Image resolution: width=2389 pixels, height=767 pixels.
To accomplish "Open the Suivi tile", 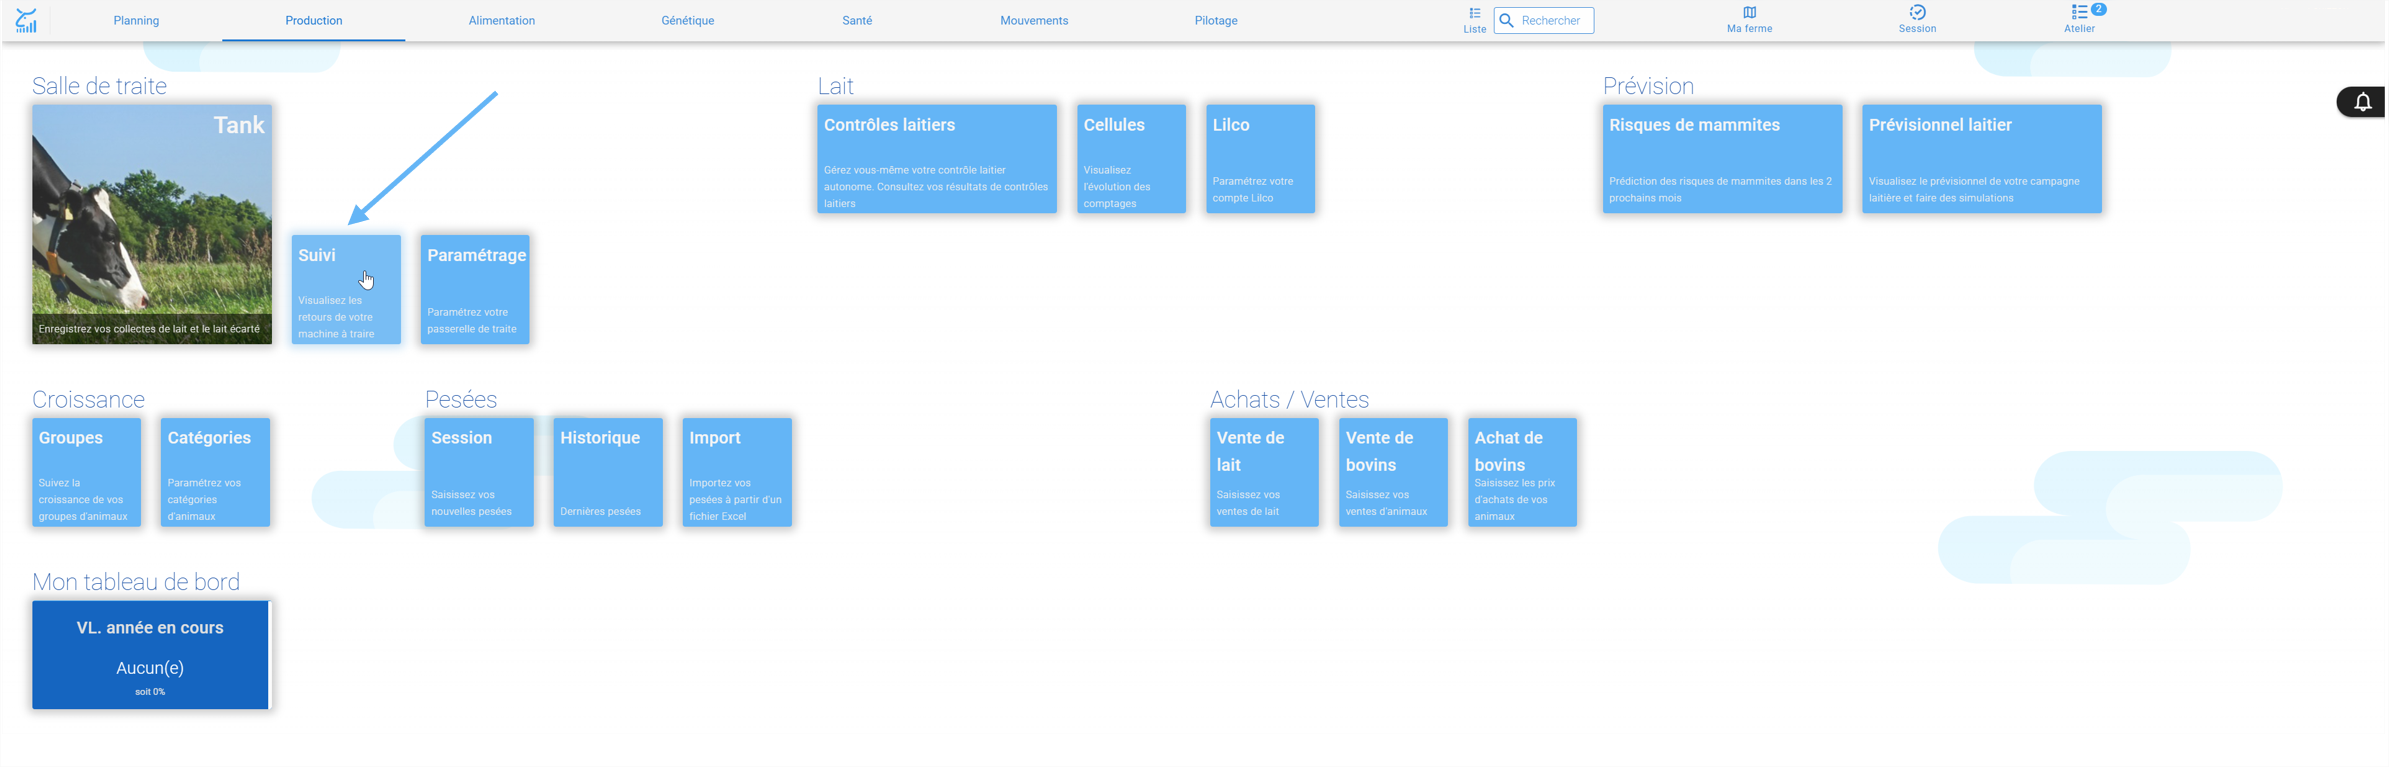I will point(346,290).
